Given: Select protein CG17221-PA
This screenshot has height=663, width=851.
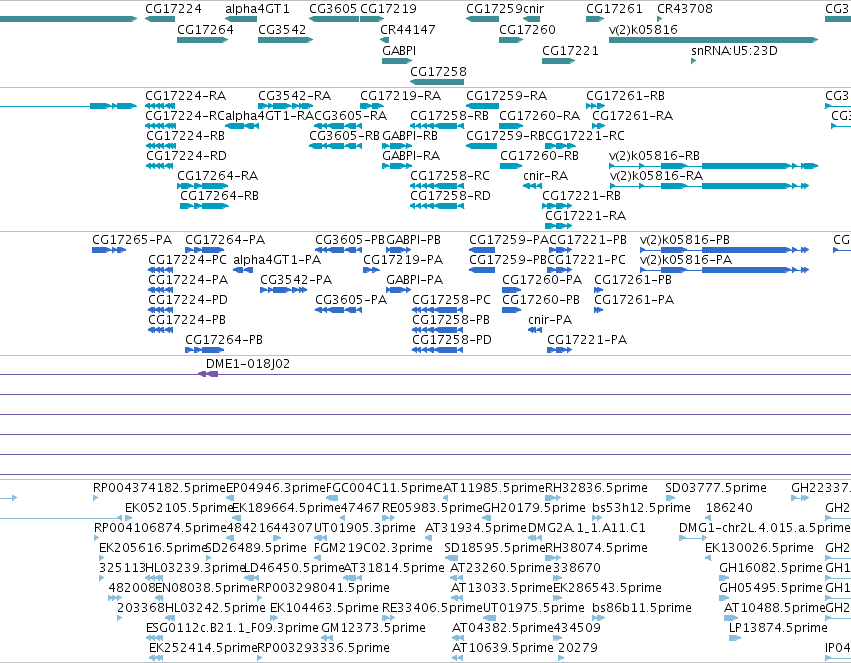Looking at the screenshot, I should pos(560,350).
